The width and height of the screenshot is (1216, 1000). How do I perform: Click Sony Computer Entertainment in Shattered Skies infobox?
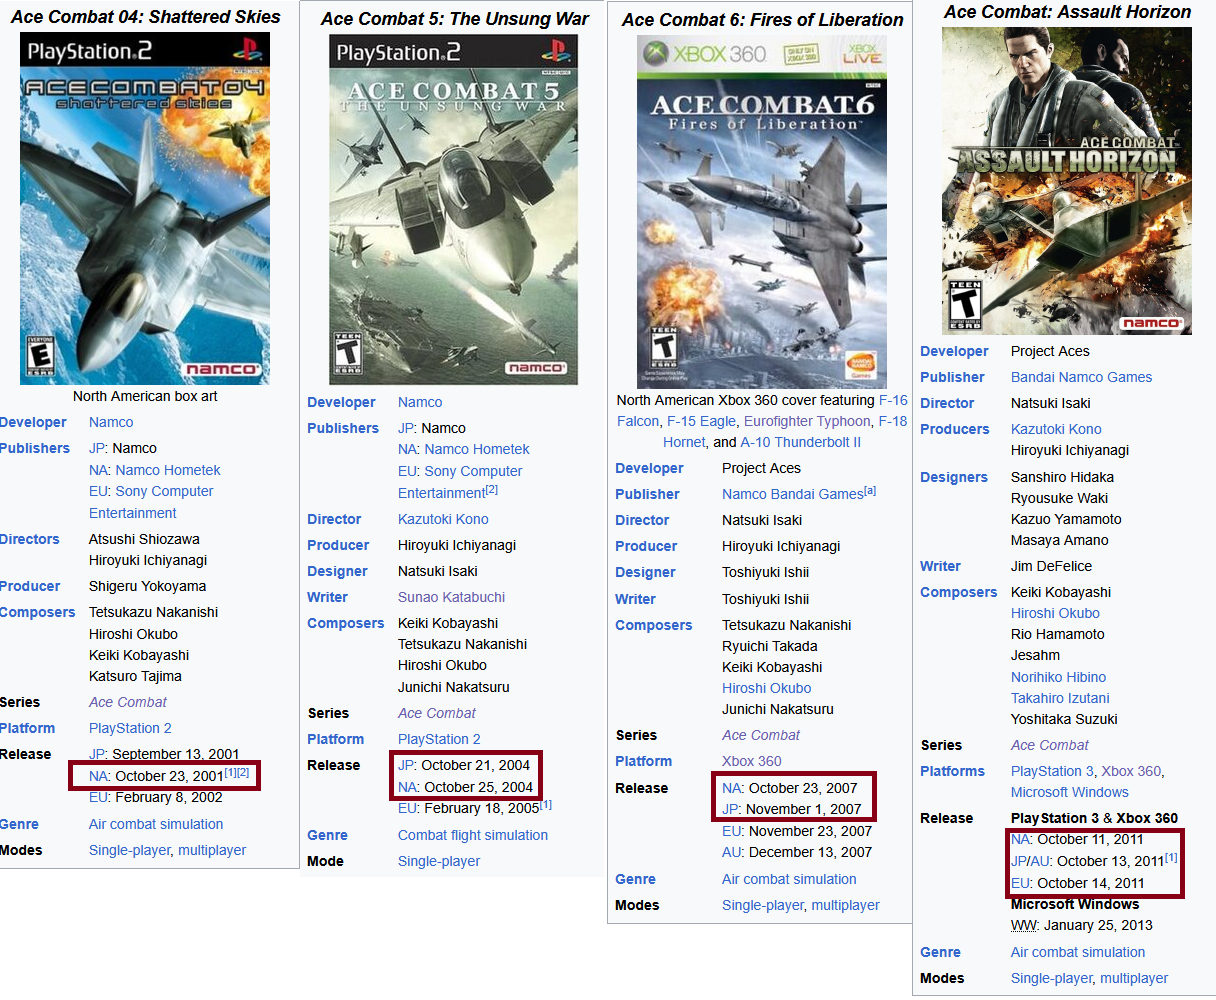pos(151,502)
